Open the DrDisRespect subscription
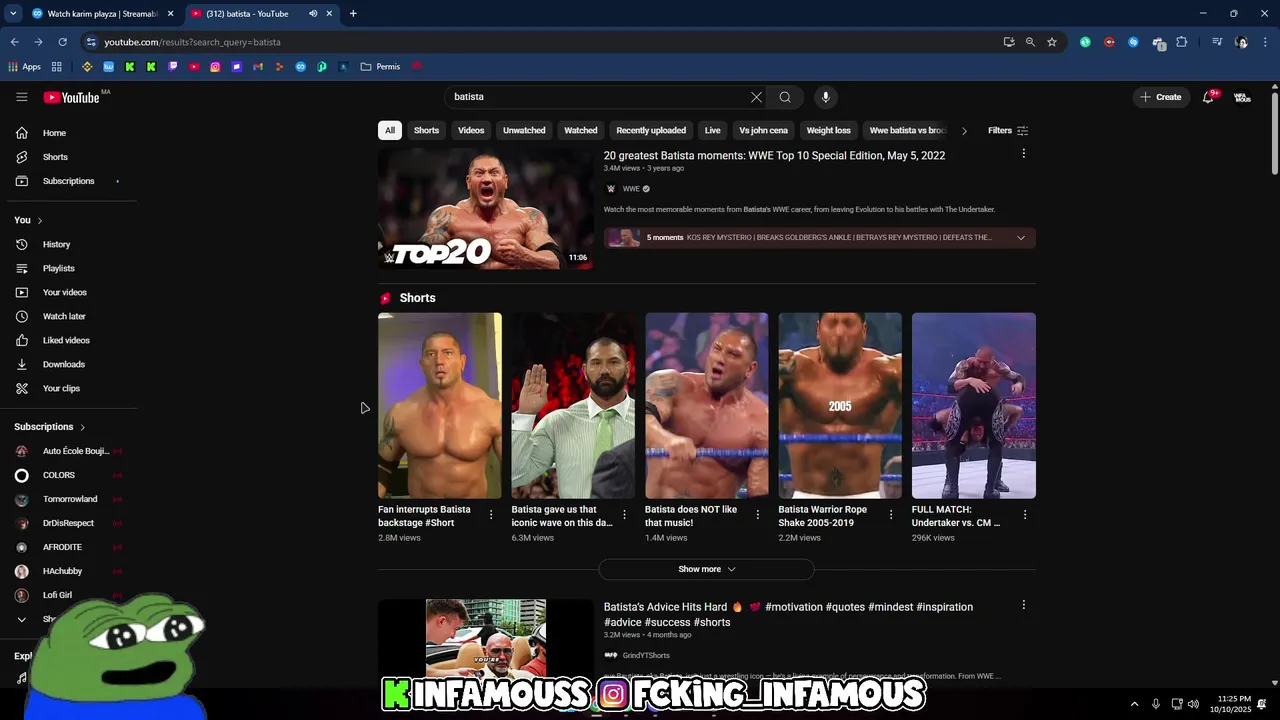 click(x=68, y=523)
